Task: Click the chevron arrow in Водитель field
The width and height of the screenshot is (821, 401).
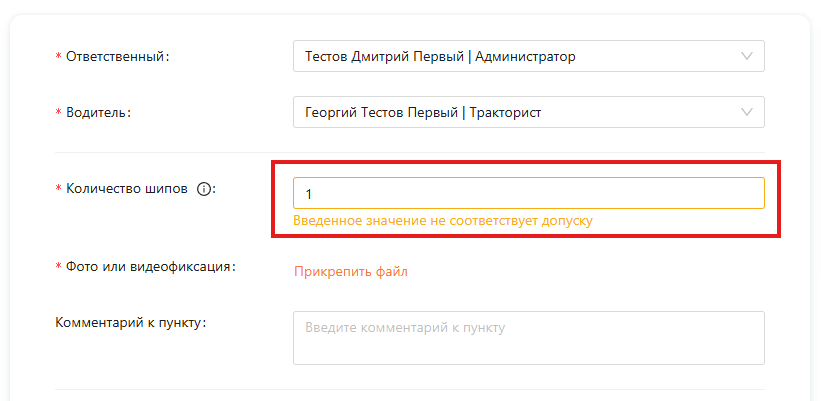Action: [x=747, y=112]
